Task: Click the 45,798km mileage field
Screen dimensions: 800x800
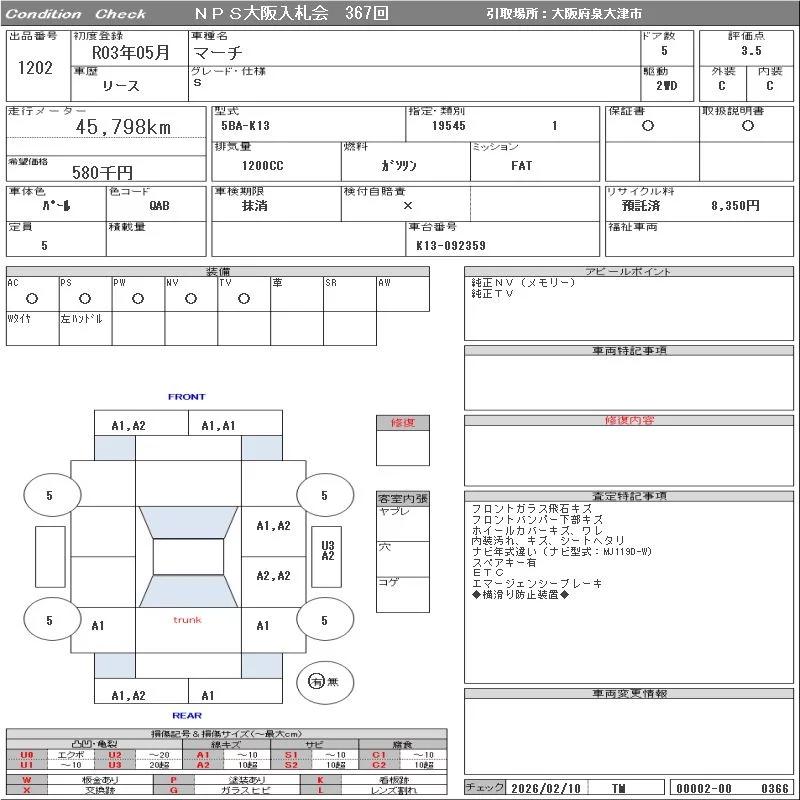Action: [x=124, y=127]
